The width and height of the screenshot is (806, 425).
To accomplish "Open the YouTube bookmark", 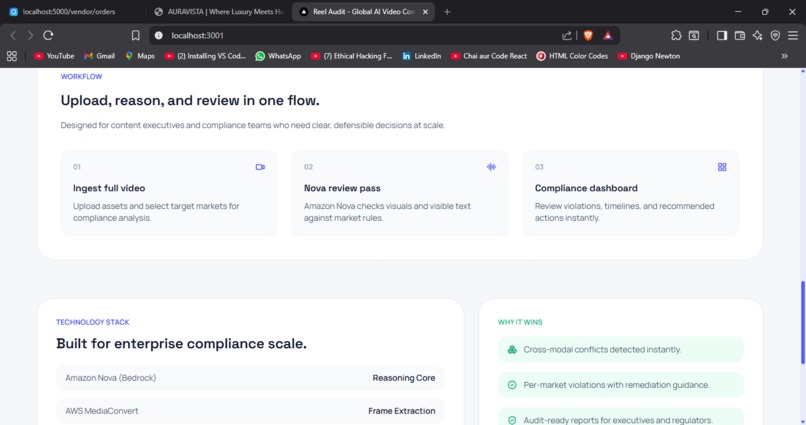I will point(54,56).
